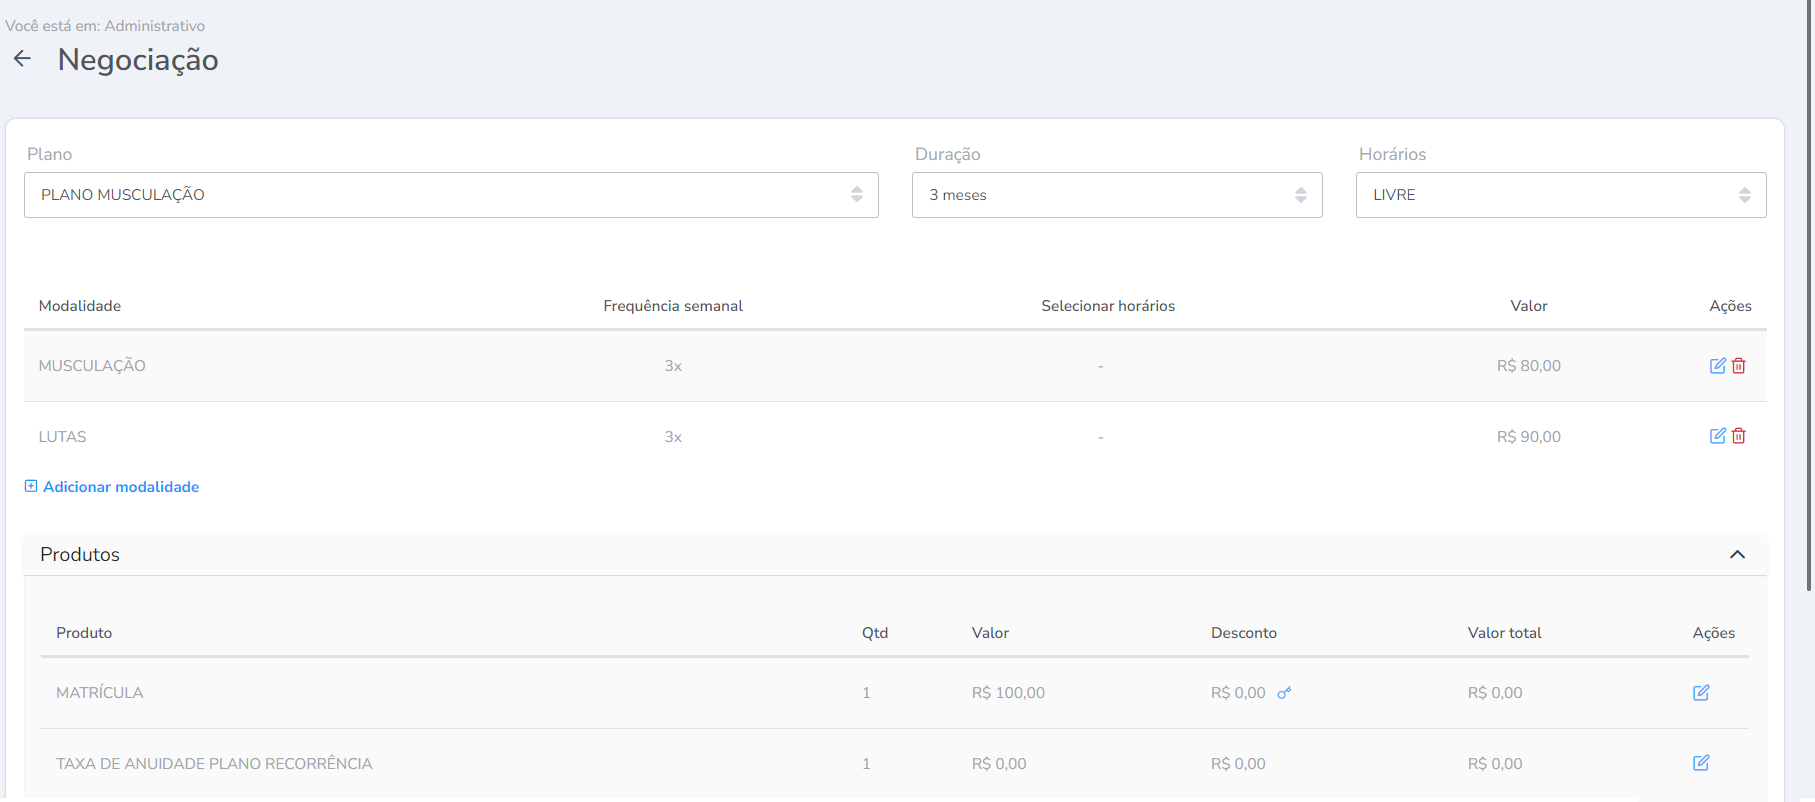This screenshot has width=1815, height=802.
Task: Delete the MUSCULAÇÃO modality row
Action: (x=1739, y=366)
